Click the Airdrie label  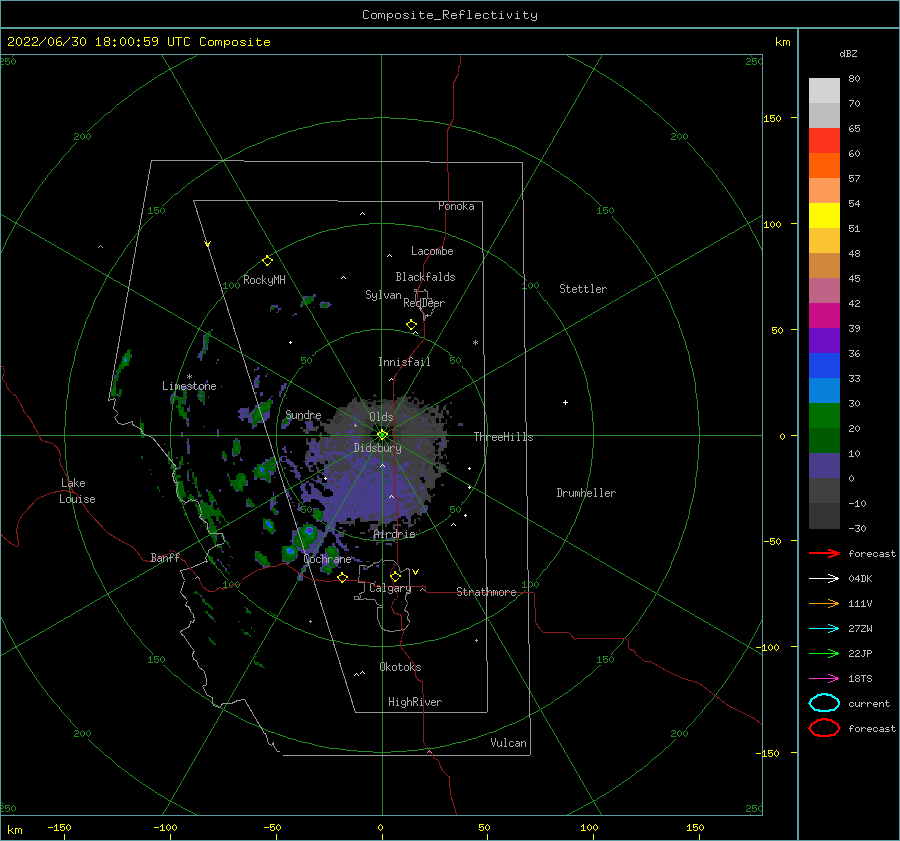click(394, 534)
